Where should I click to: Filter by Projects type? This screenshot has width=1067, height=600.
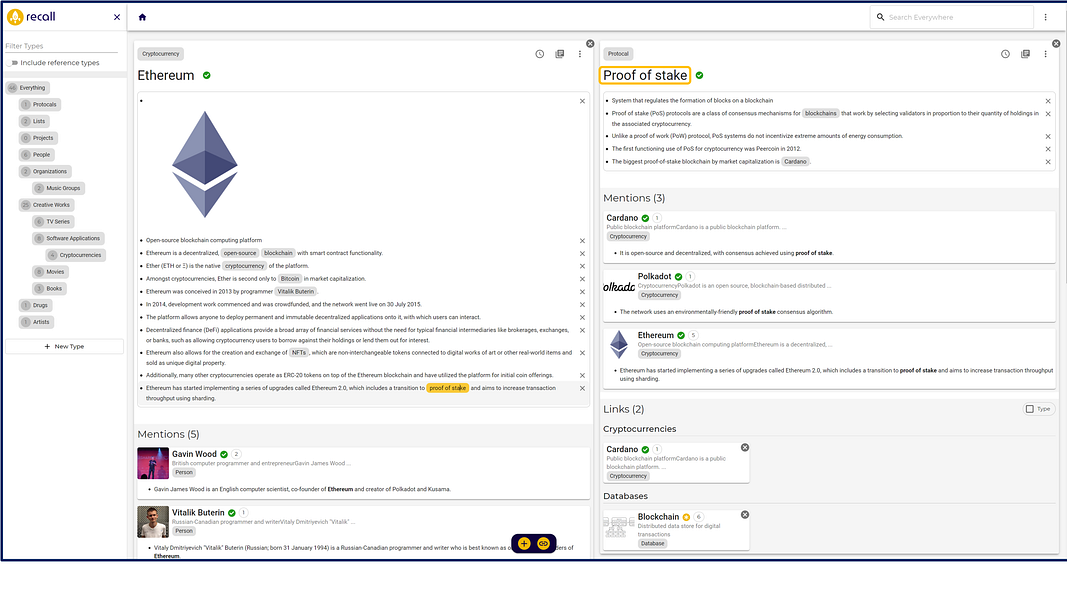pos(38,138)
